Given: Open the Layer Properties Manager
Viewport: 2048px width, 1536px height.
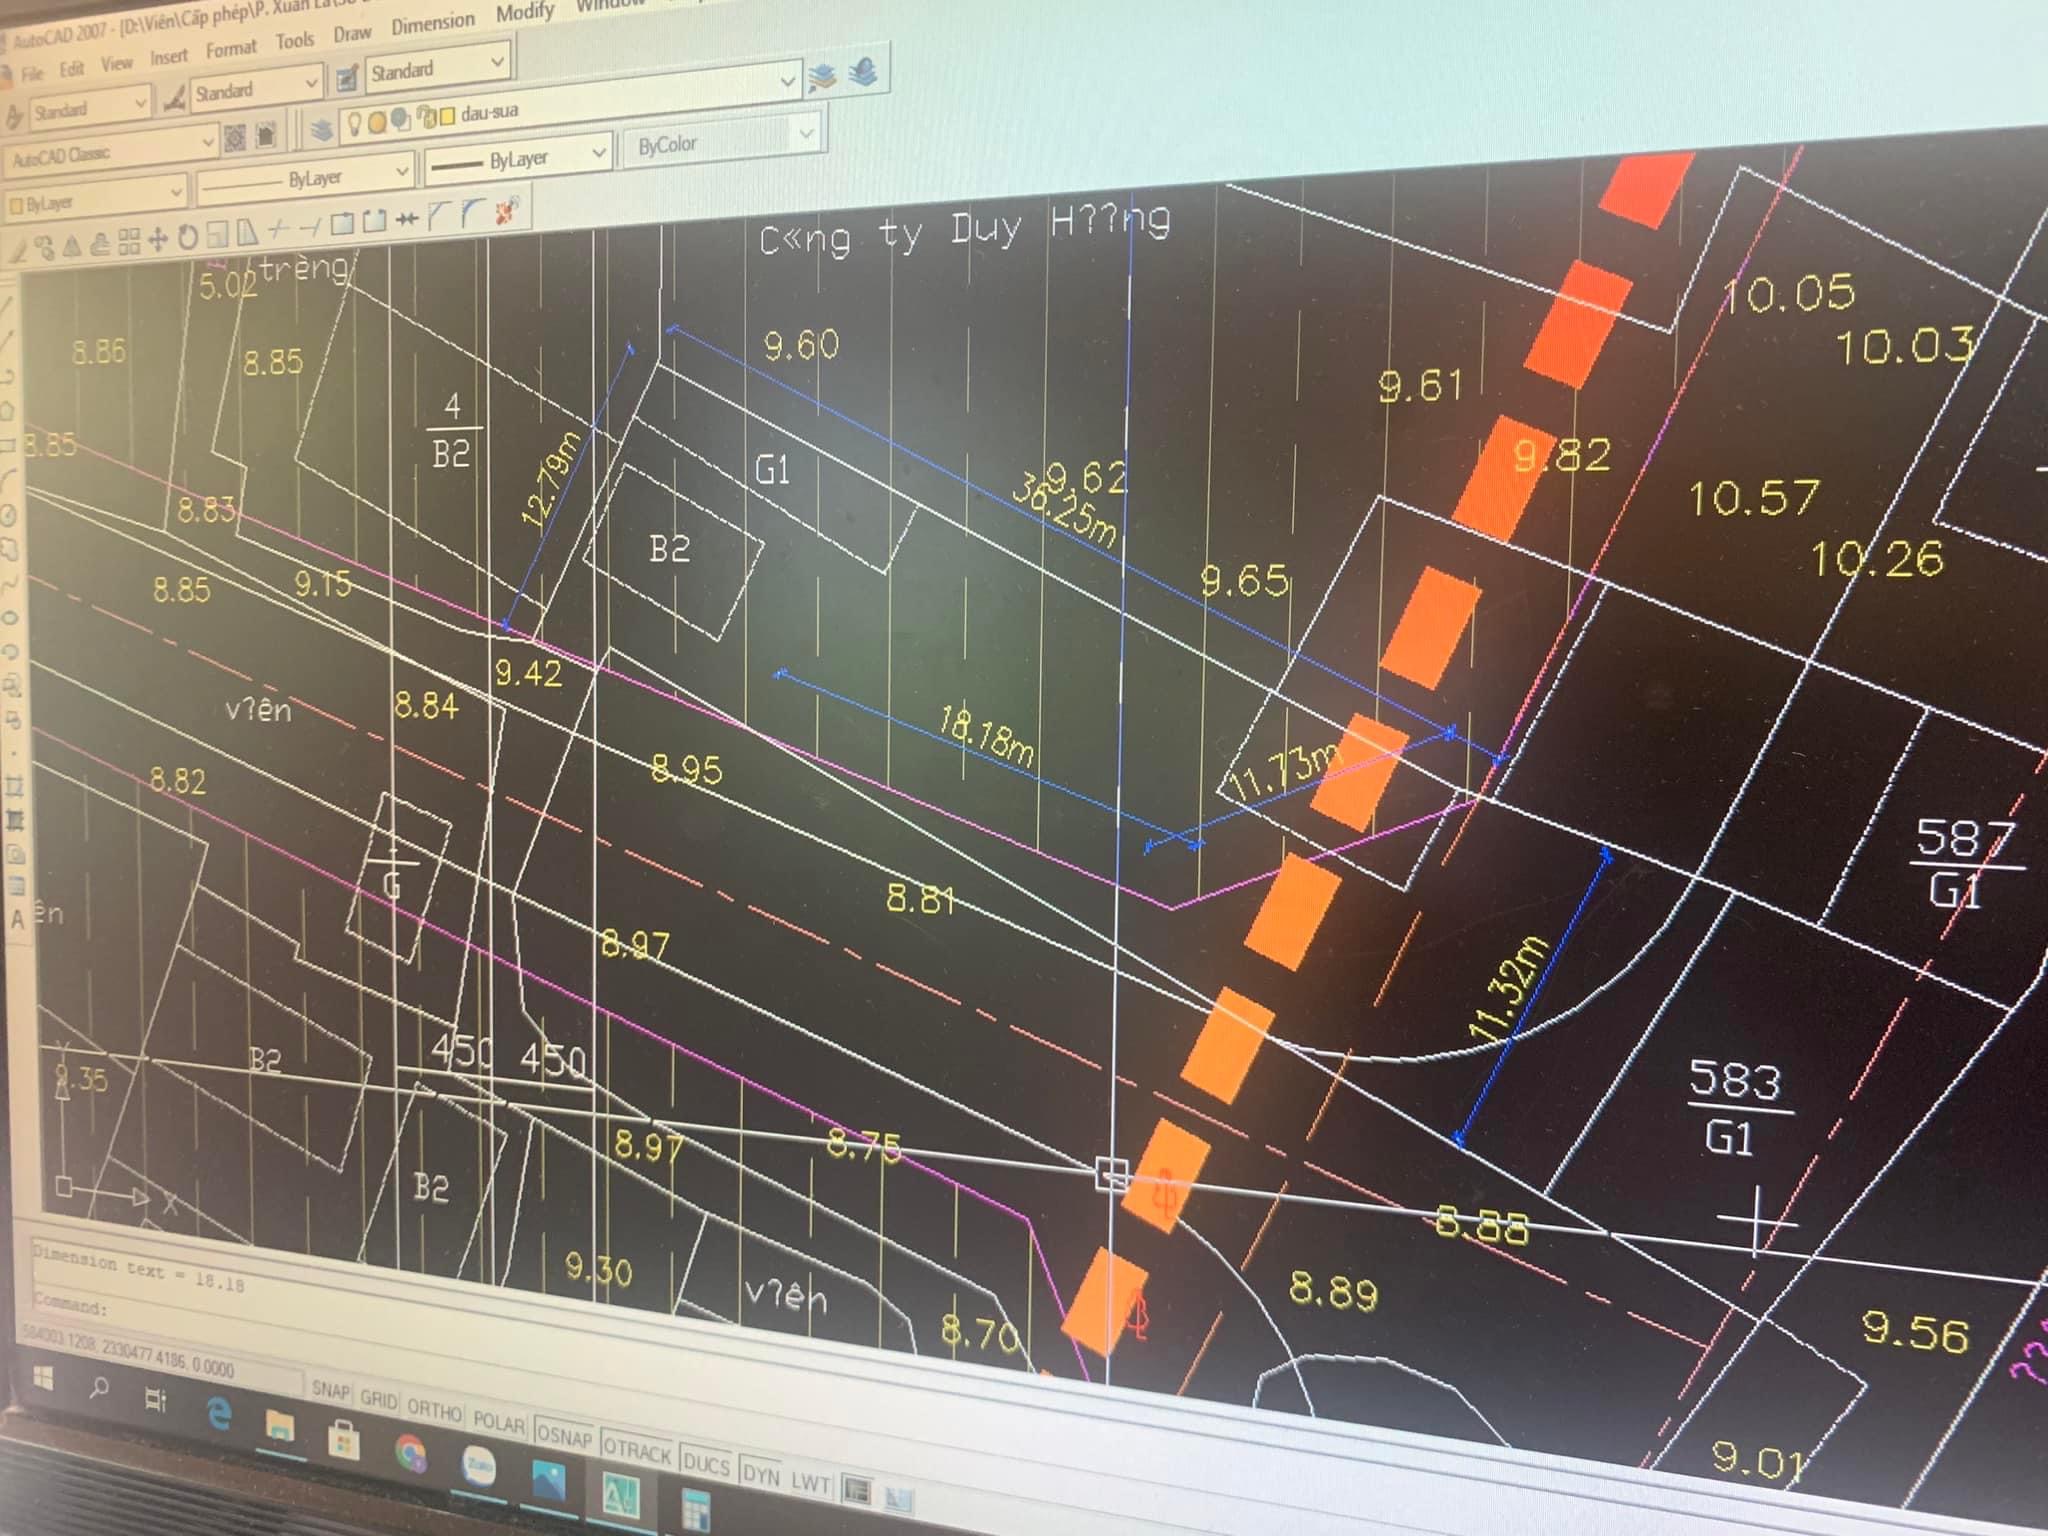Looking at the screenshot, I should (x=321, y=130).
